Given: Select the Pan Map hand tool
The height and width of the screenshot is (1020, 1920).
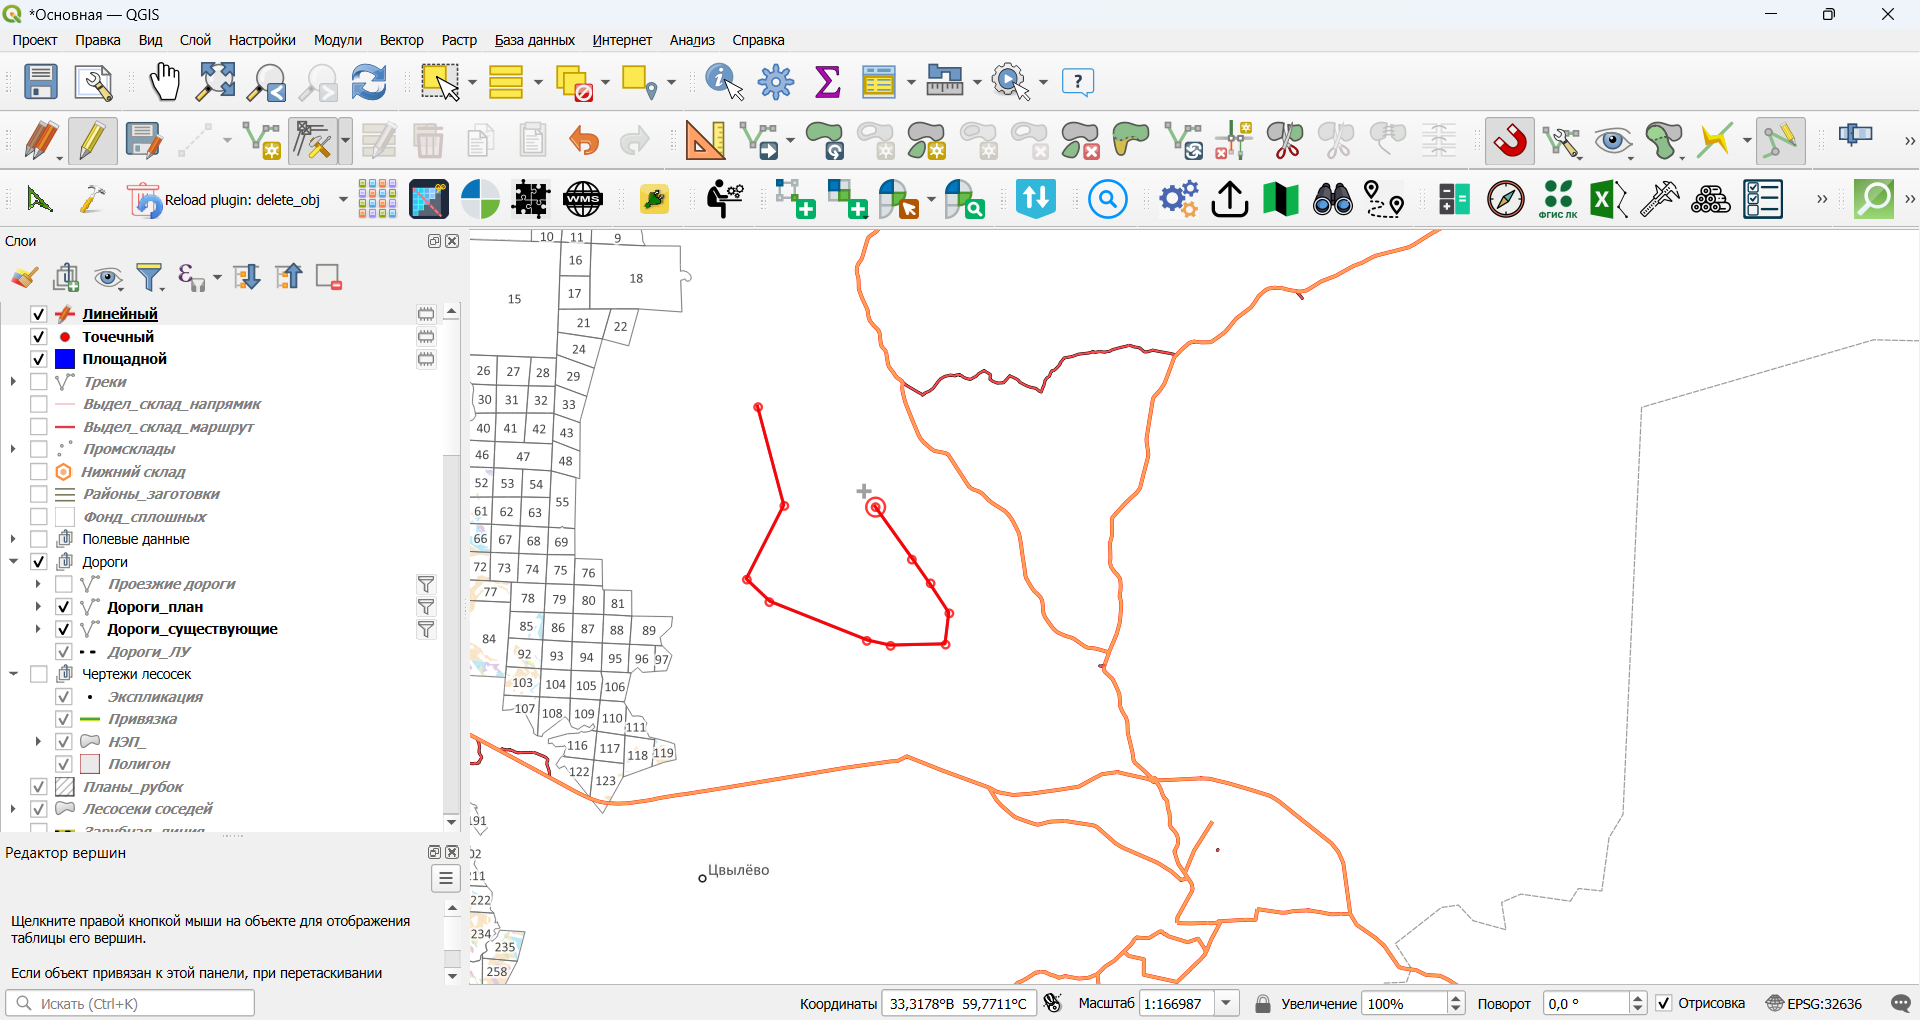Looking at the screenshot, I should click(x=164, y=82).
